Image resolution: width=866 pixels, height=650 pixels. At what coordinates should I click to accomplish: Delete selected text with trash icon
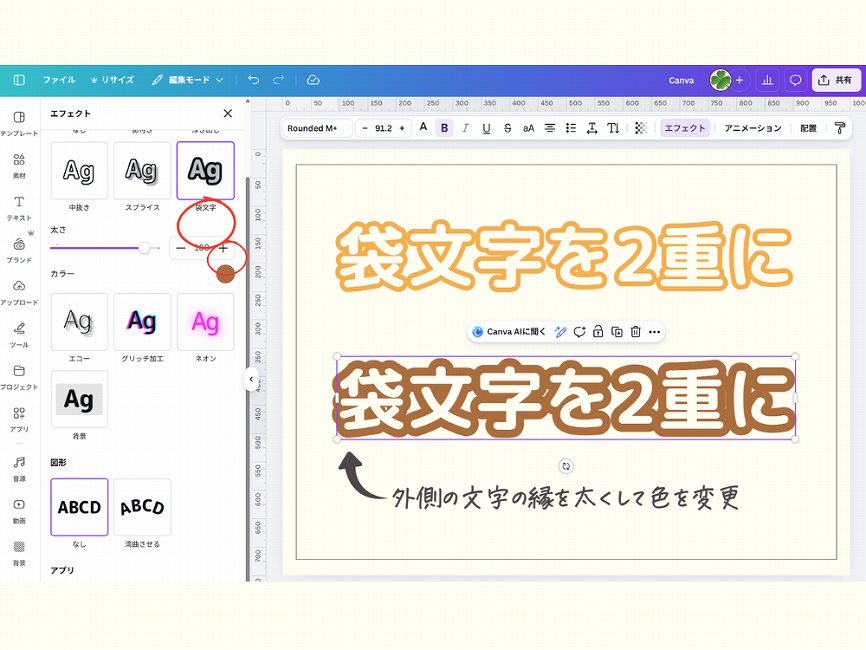point(636,332)
